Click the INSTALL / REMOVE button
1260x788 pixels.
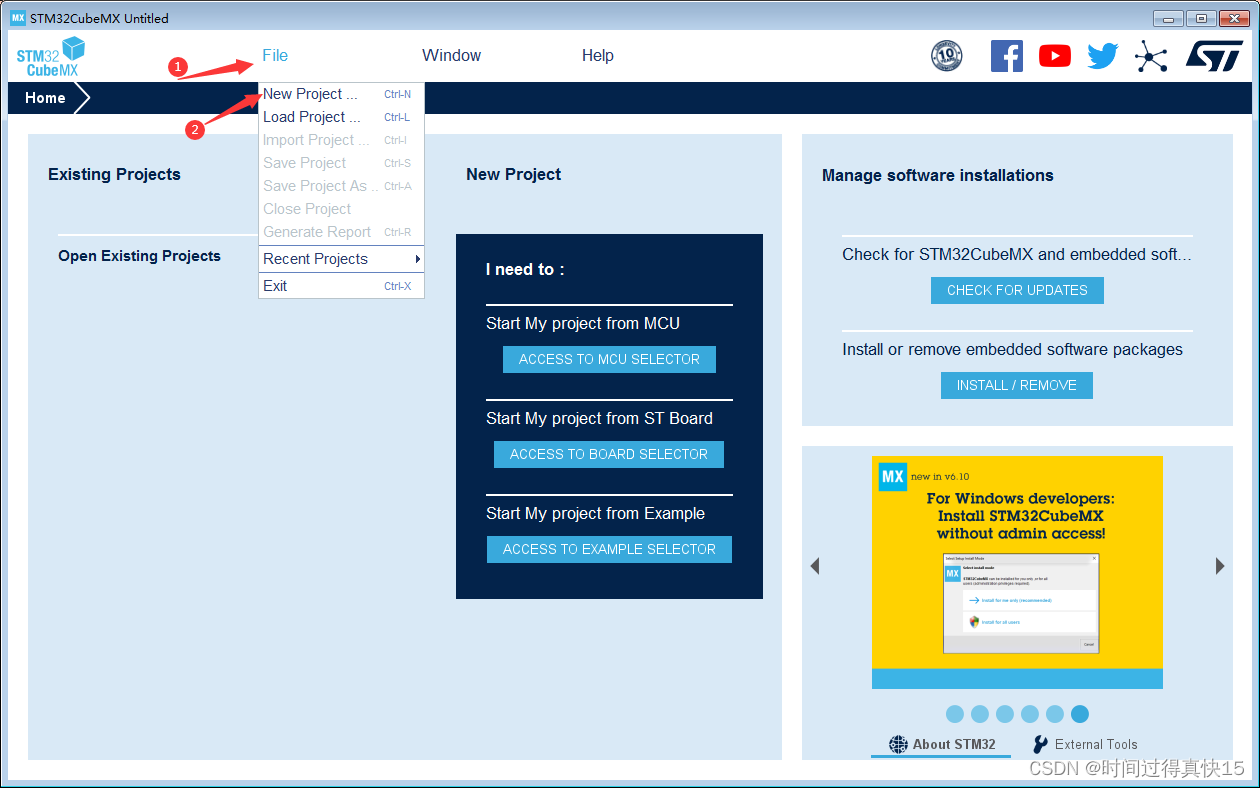(1017, 386)
